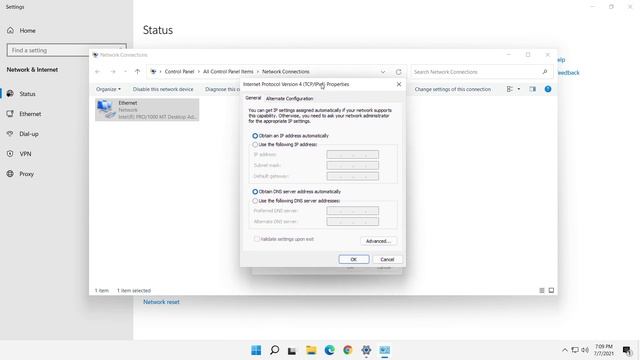640x360 pixels.
Task: Open the Settings gear on the taskbar
Action: (x=366, y=350)
